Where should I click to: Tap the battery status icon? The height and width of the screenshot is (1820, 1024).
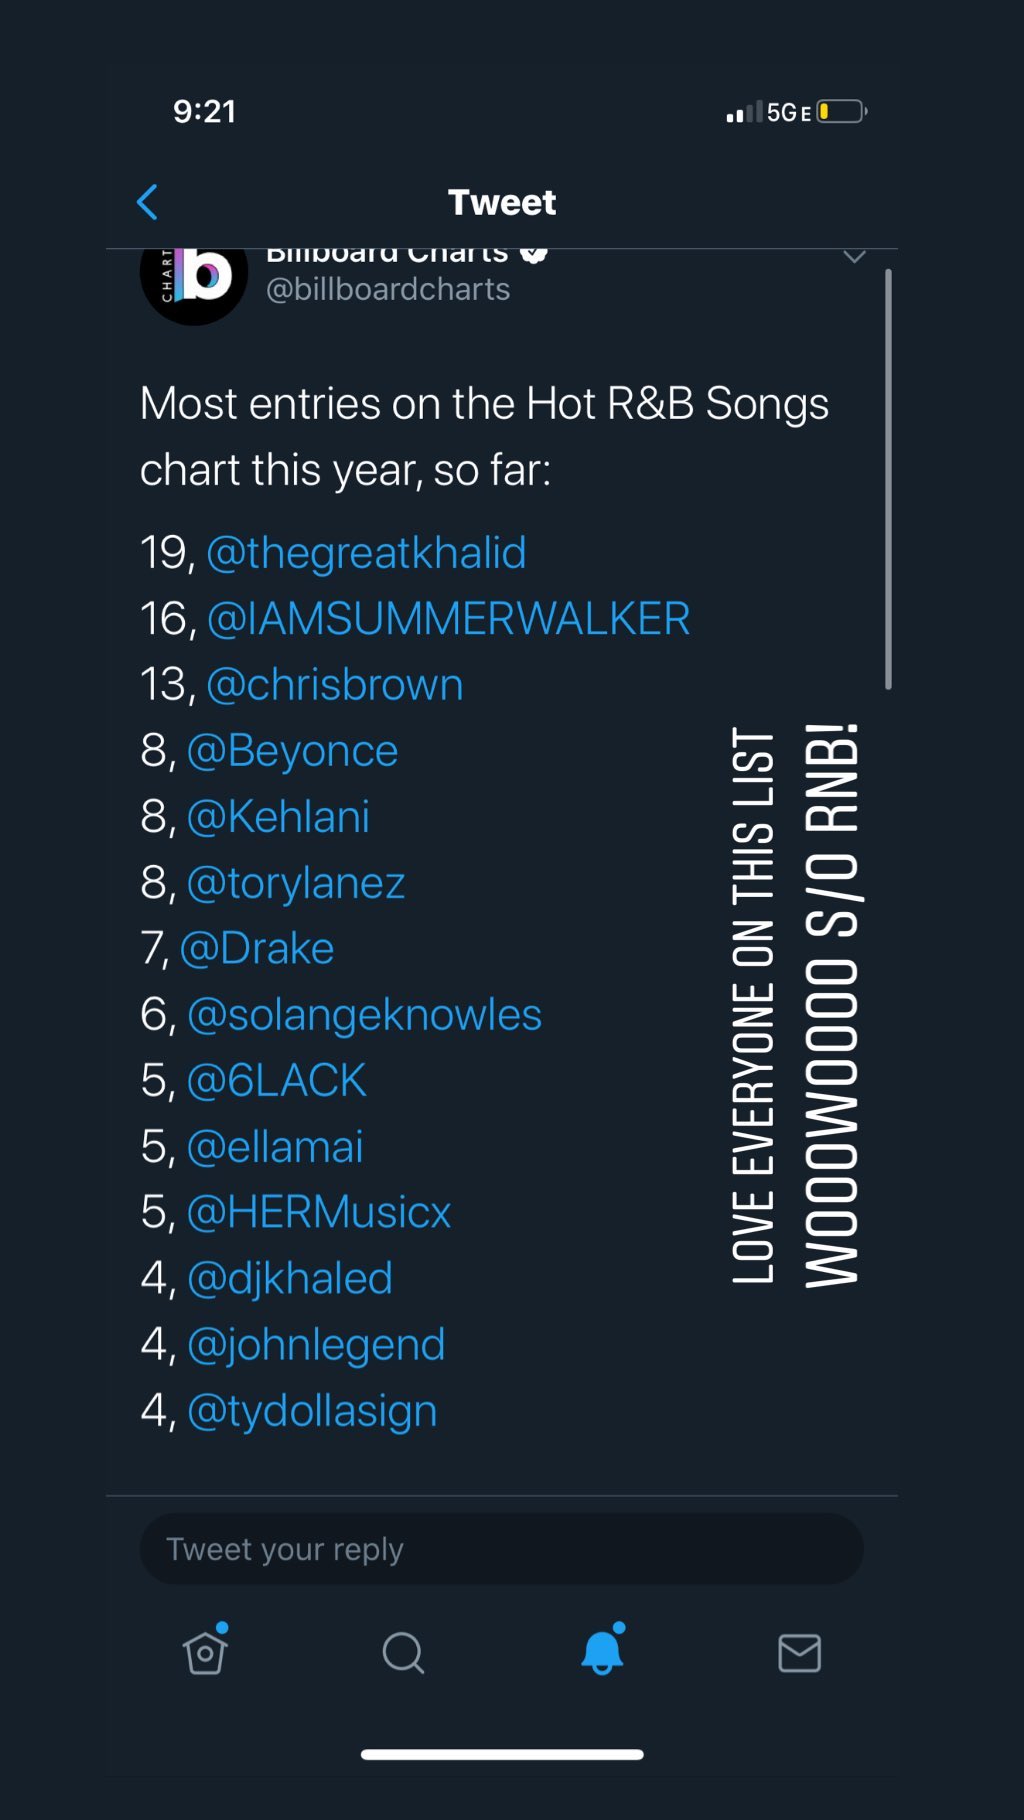coord(841,111)
